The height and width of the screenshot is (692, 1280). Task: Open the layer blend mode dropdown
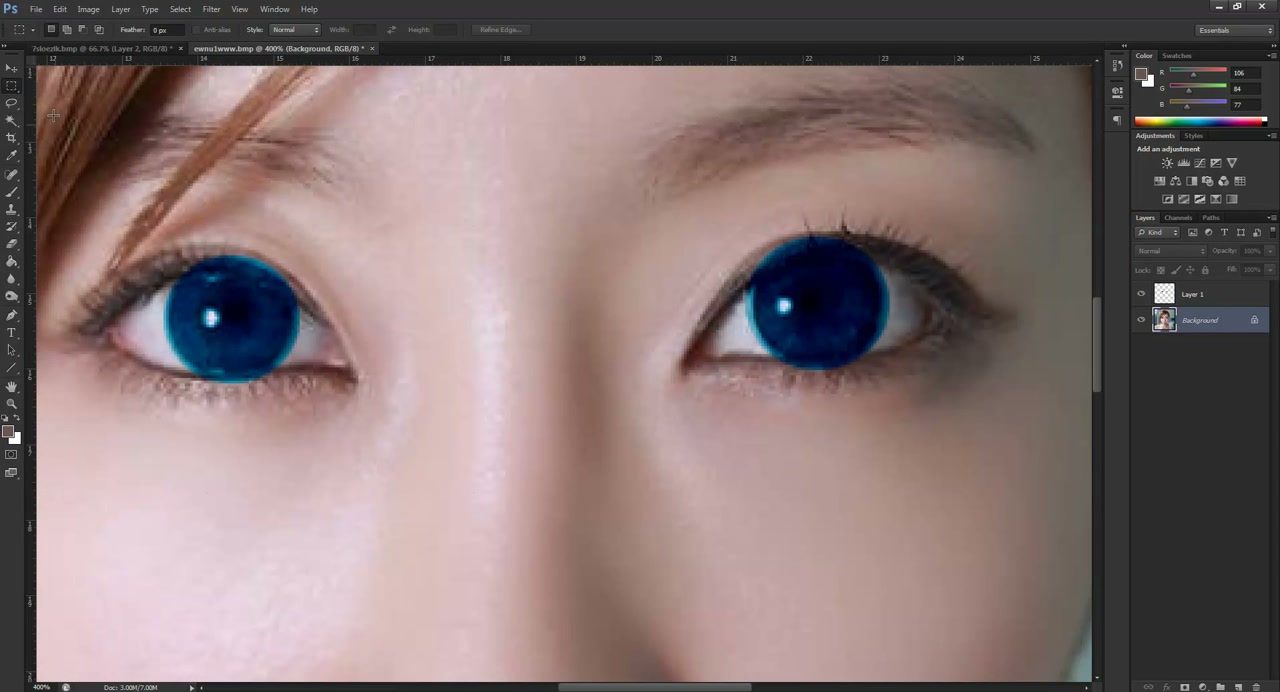pos(1170,251)
